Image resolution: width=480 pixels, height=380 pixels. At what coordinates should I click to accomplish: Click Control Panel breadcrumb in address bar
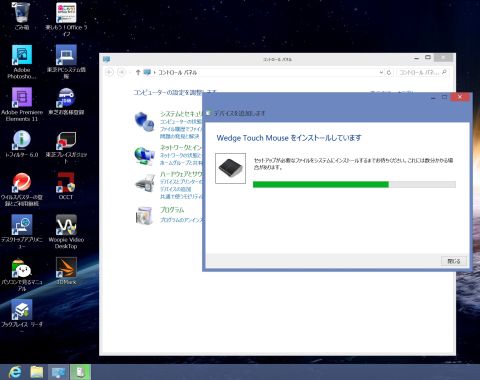177,72
